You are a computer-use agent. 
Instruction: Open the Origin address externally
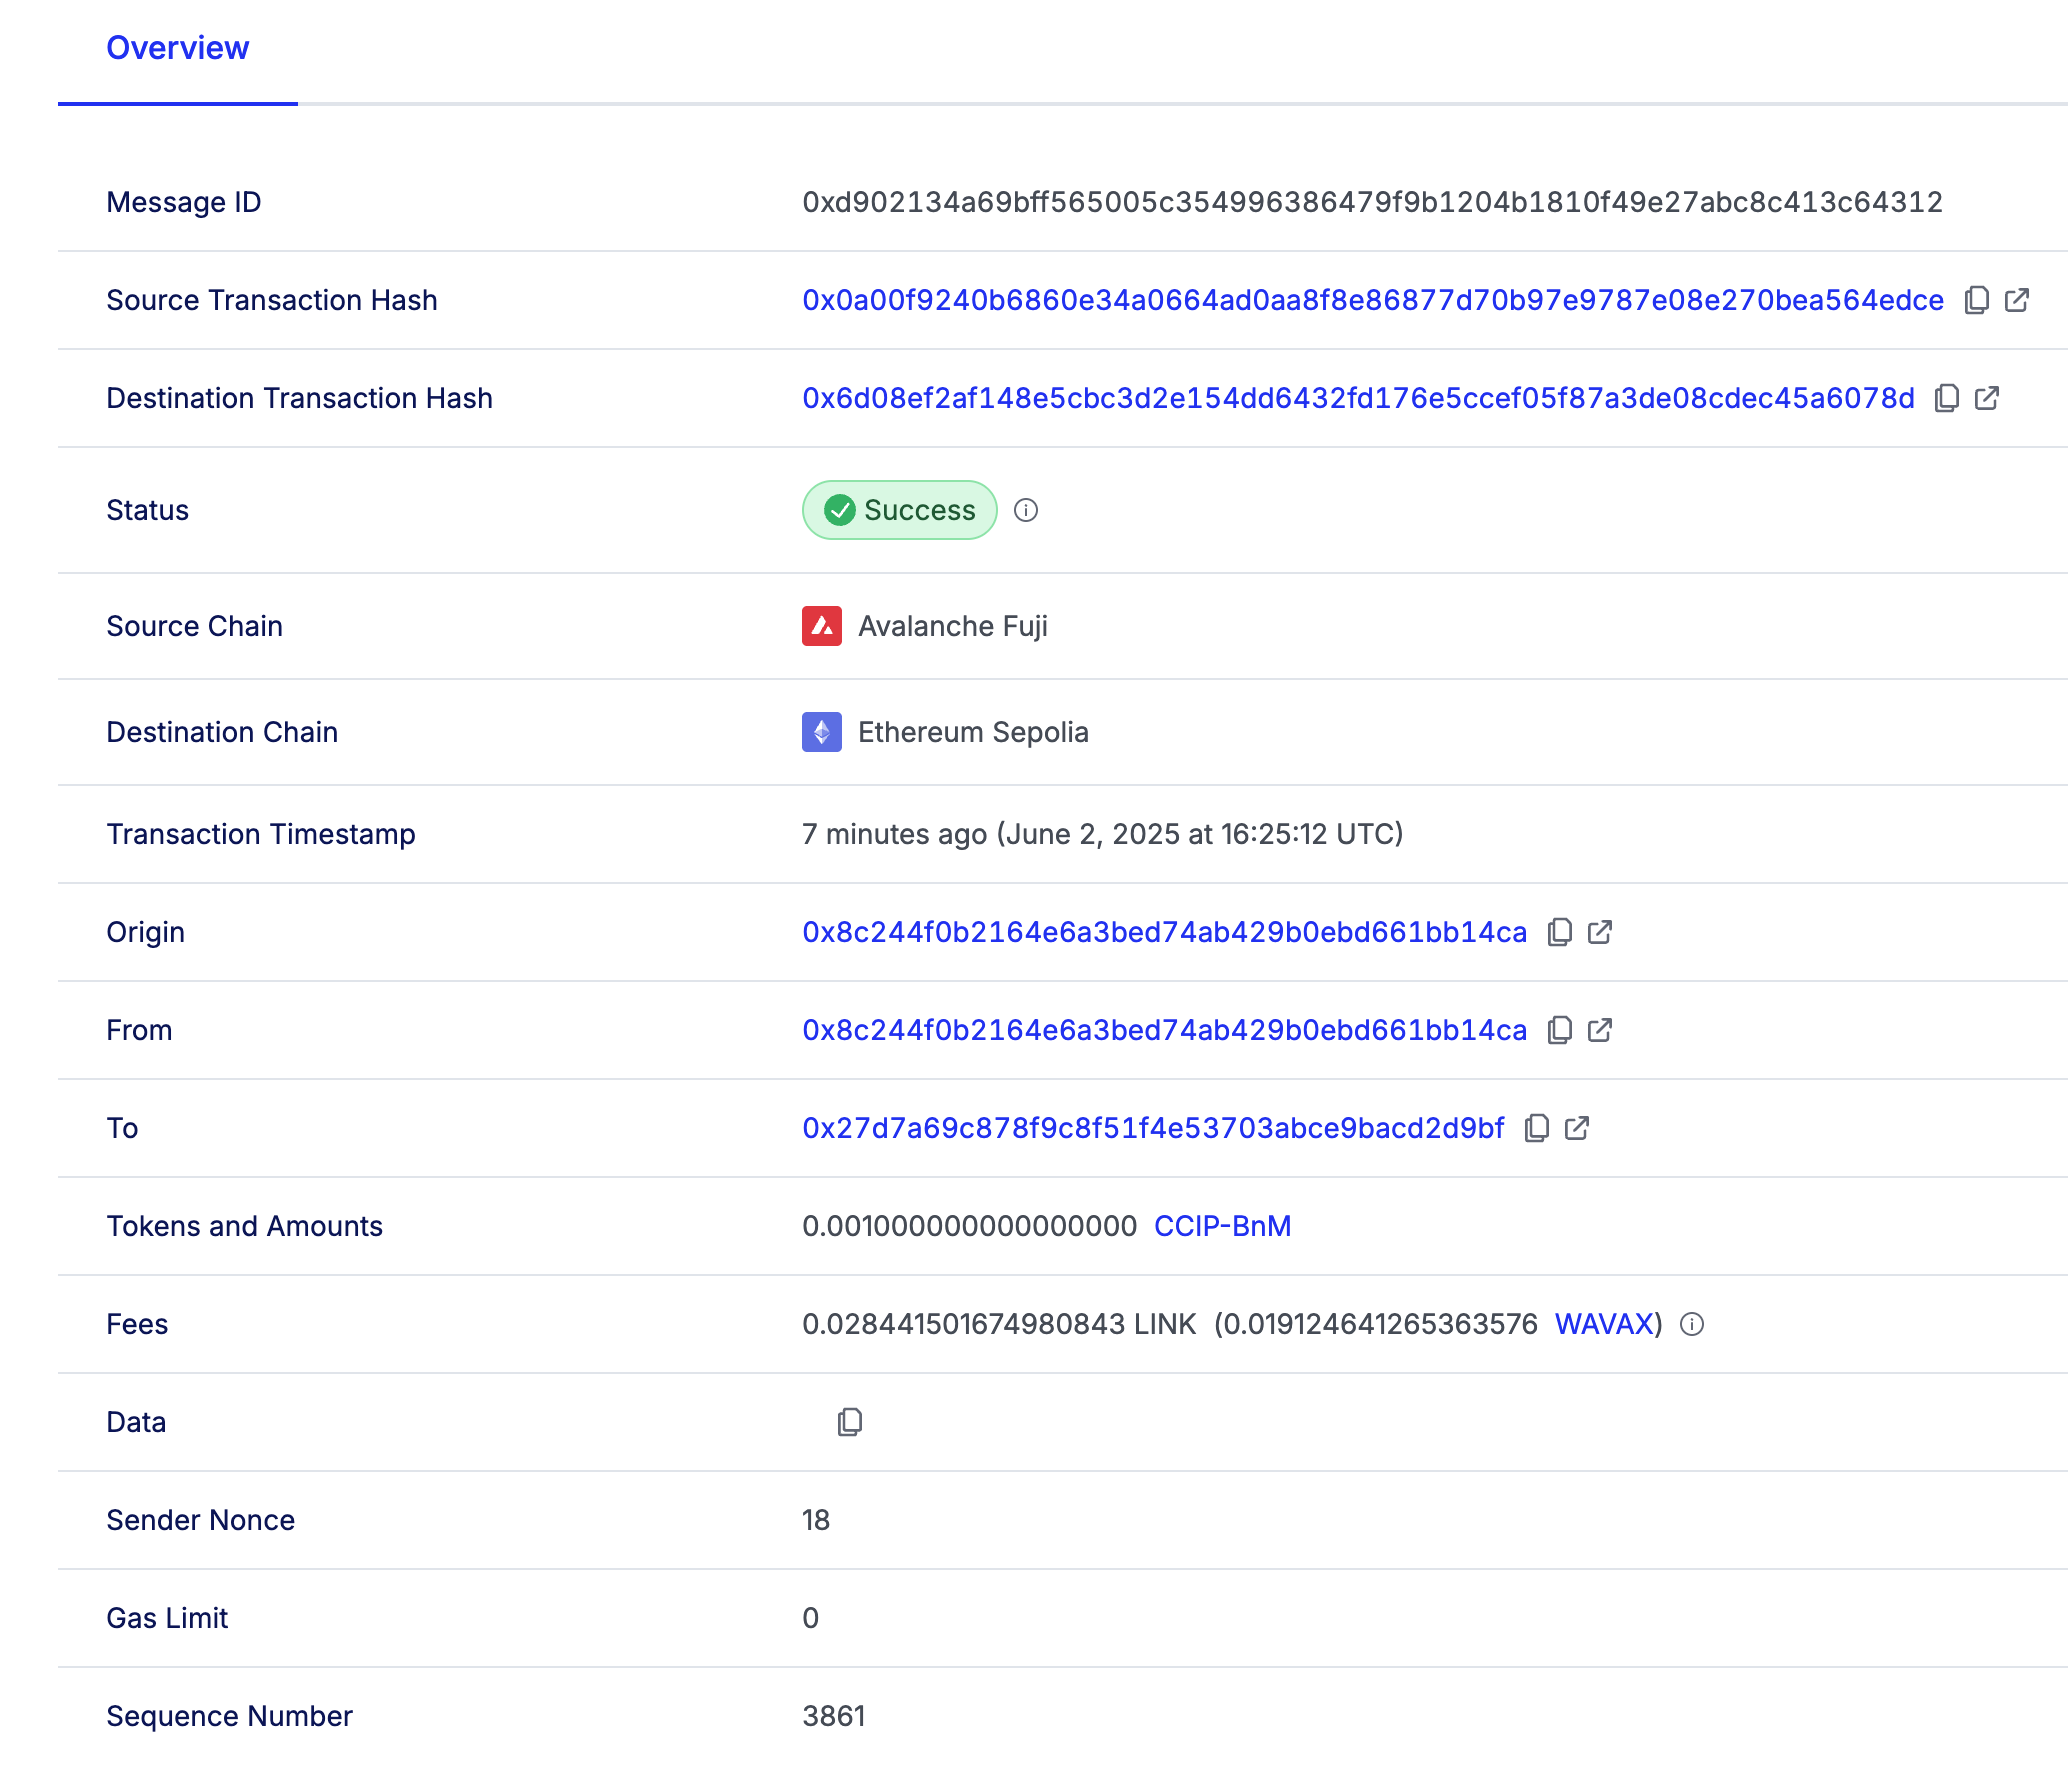tap(1600, 931)
